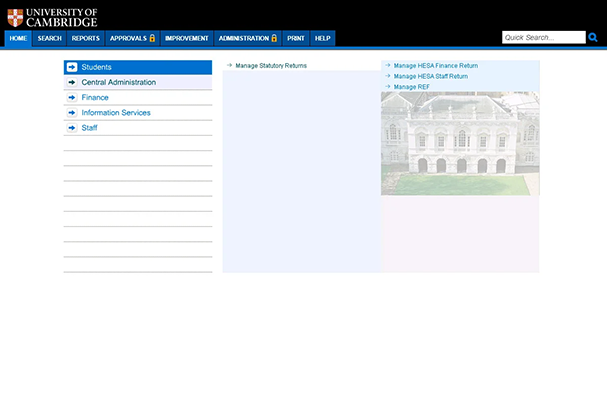Click the arrow icon beside Central Administration
The width and height of the screenshot is (607, 405).
(72, 82)
